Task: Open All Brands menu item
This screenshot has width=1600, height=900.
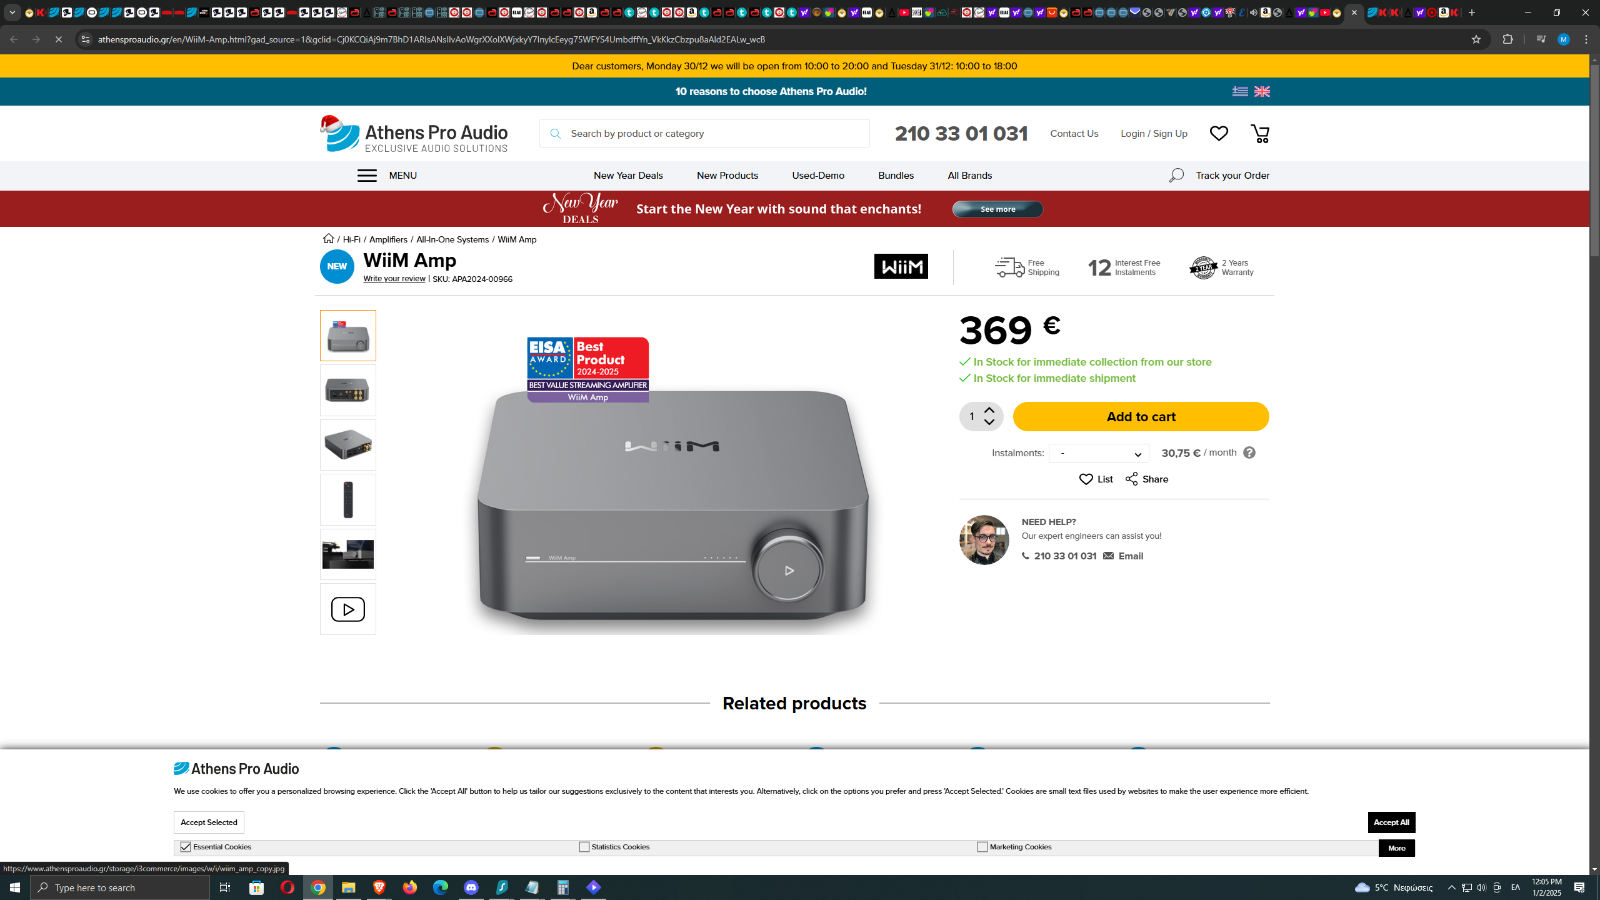Action: coord(970,175)
